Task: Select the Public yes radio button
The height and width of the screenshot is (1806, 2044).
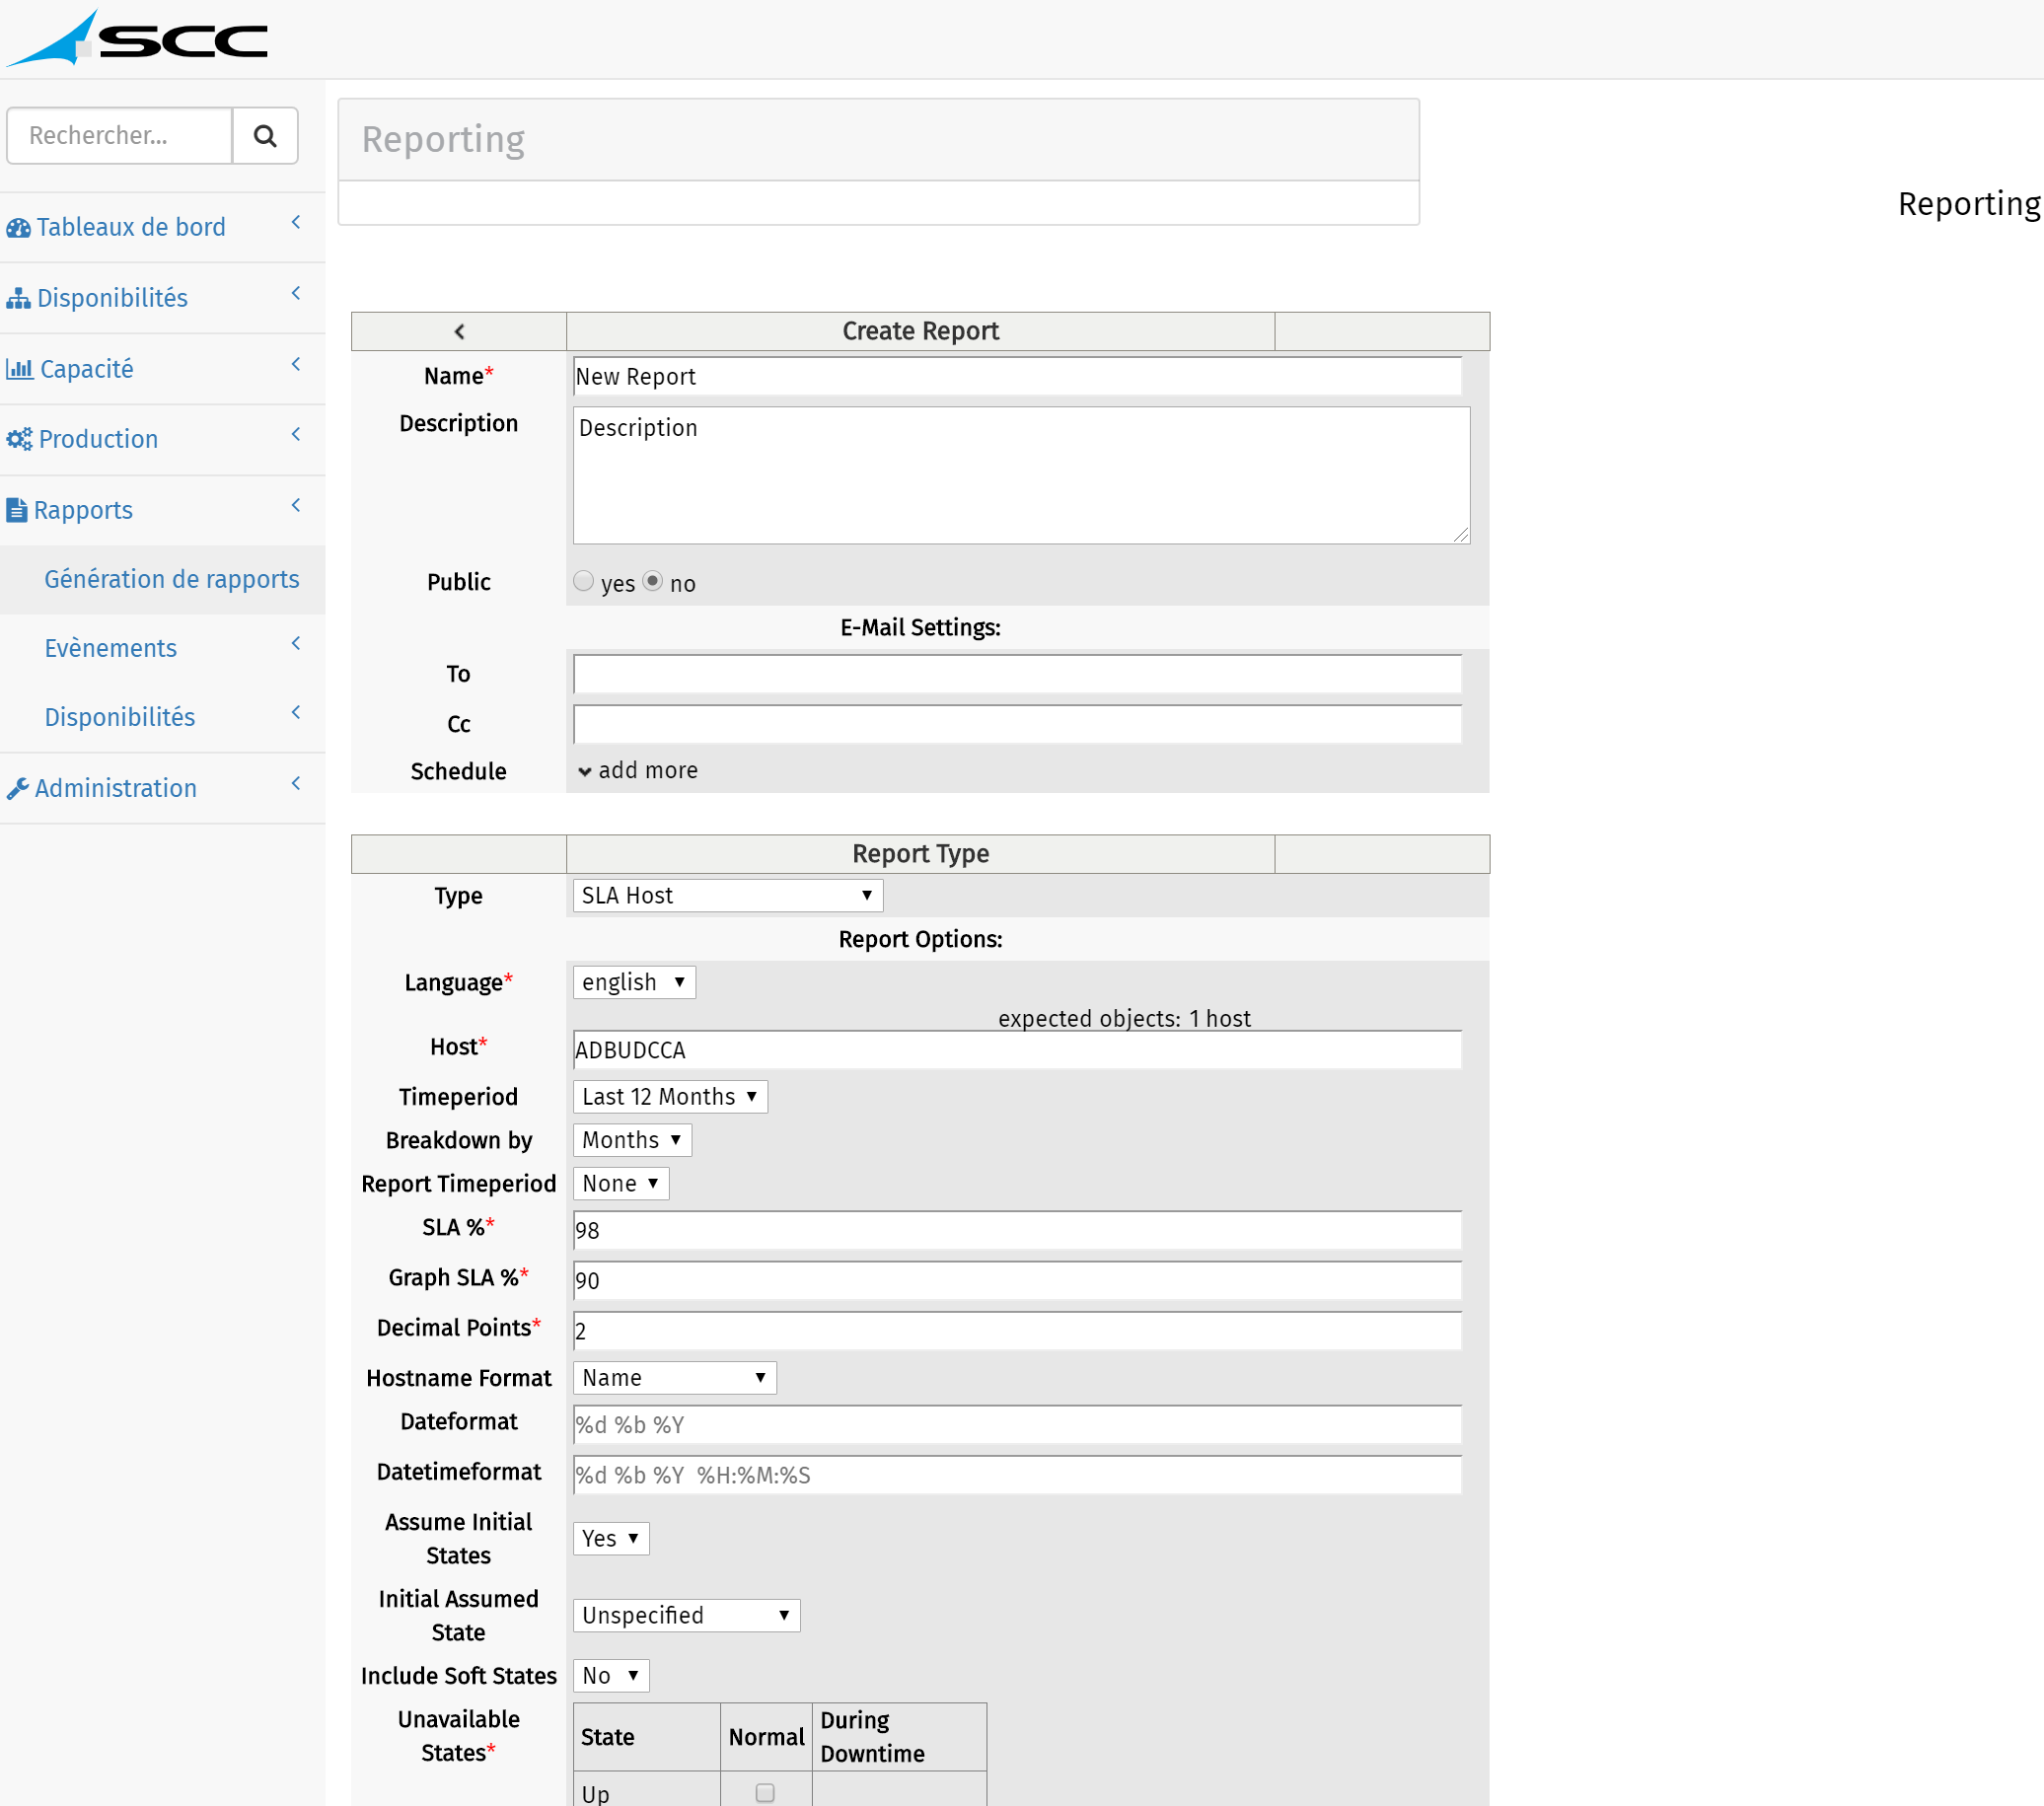Action: point(584,581)
